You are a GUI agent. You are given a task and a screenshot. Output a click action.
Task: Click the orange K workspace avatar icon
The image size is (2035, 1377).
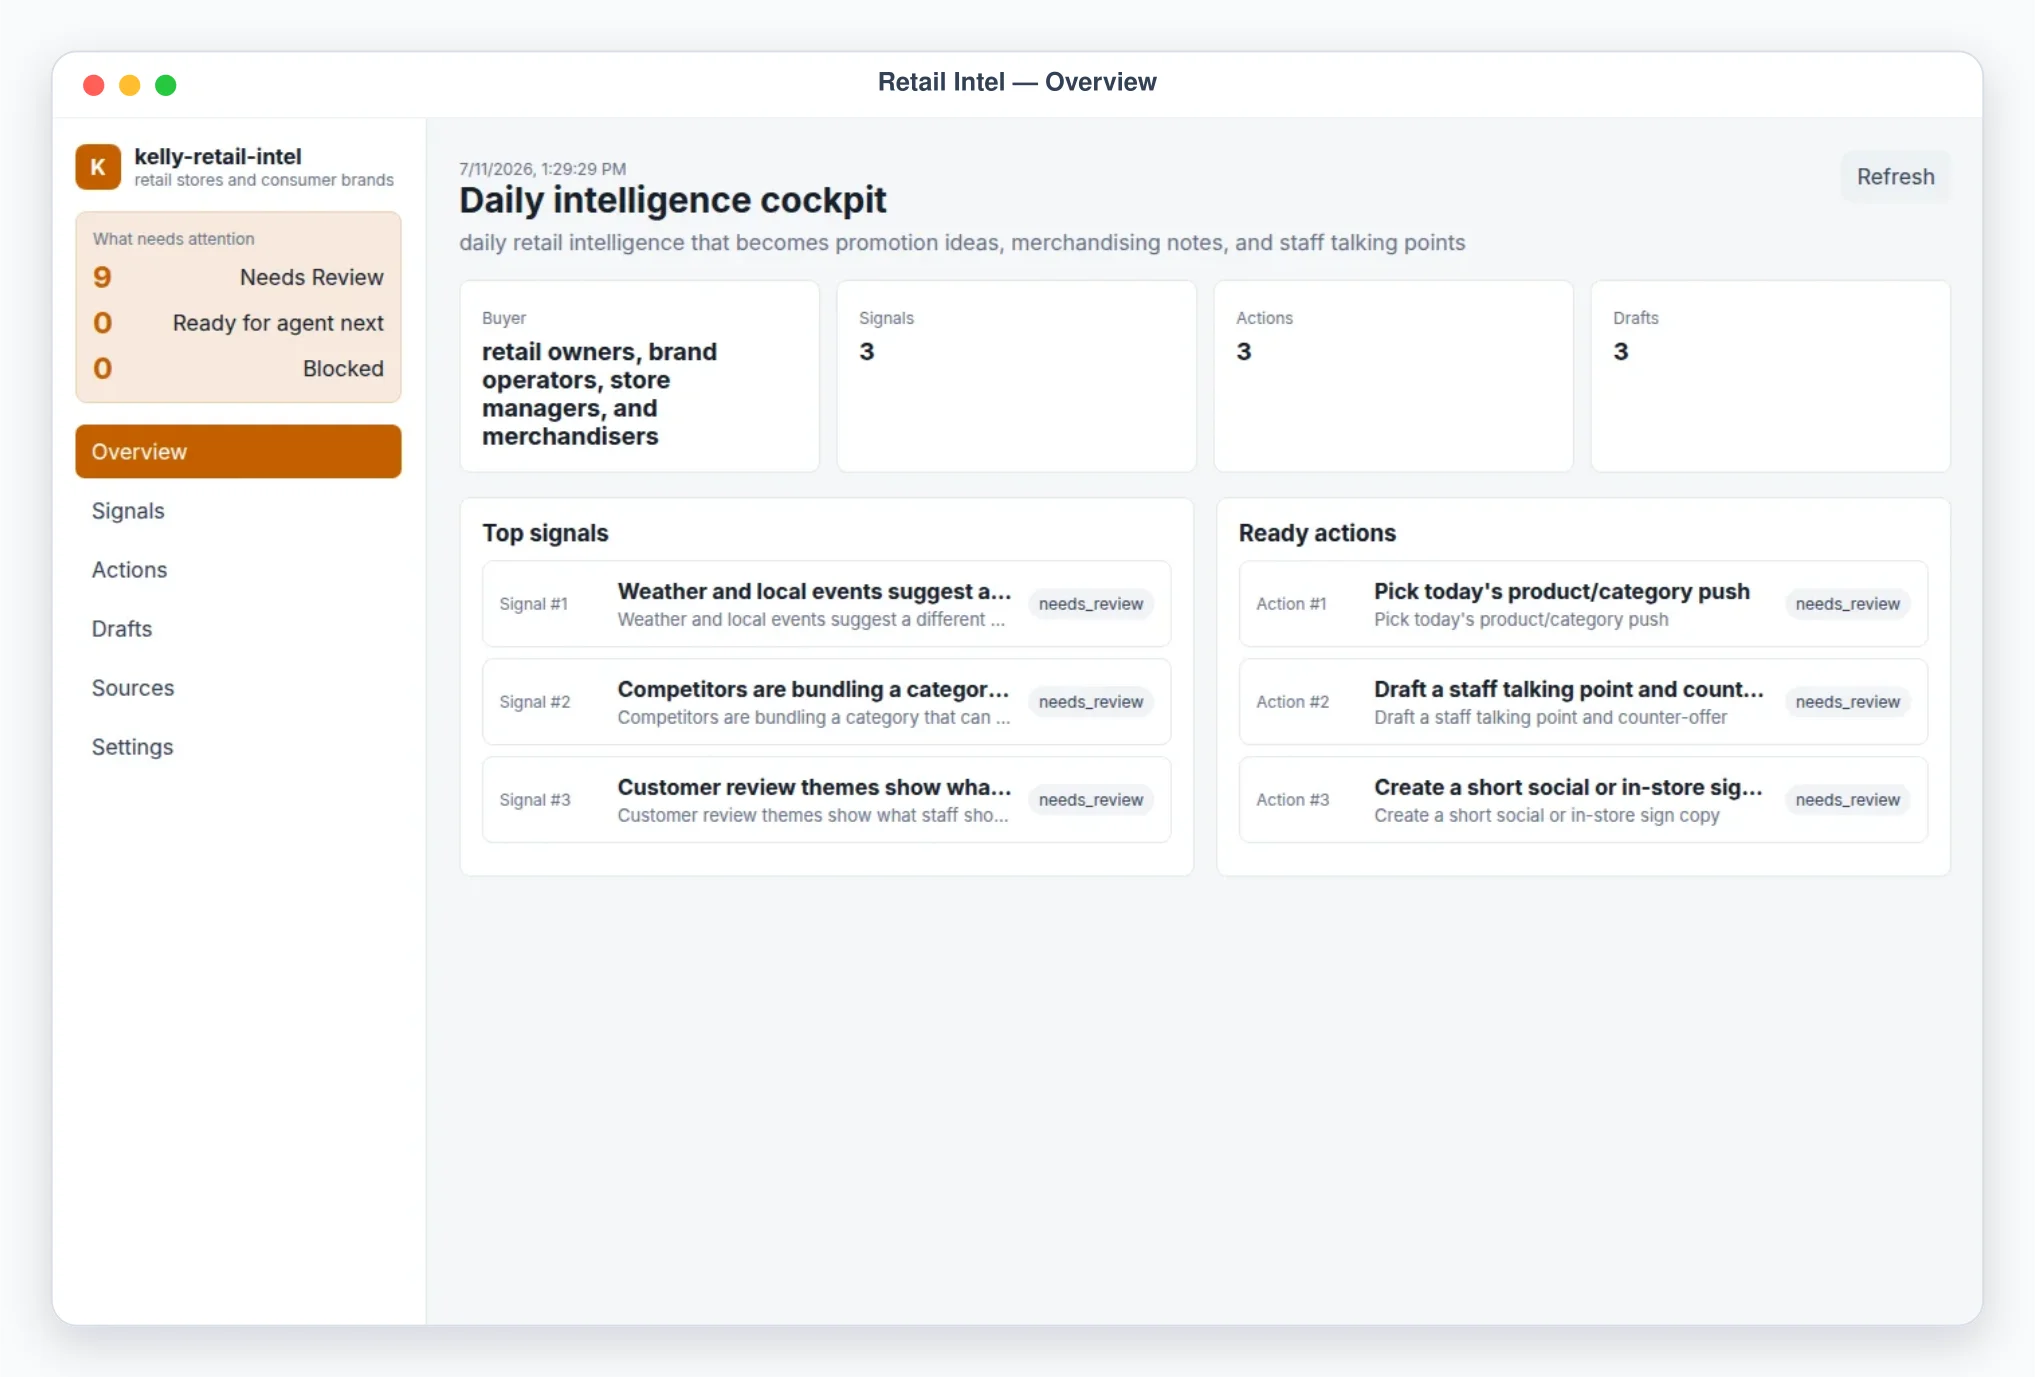(98, 167)
